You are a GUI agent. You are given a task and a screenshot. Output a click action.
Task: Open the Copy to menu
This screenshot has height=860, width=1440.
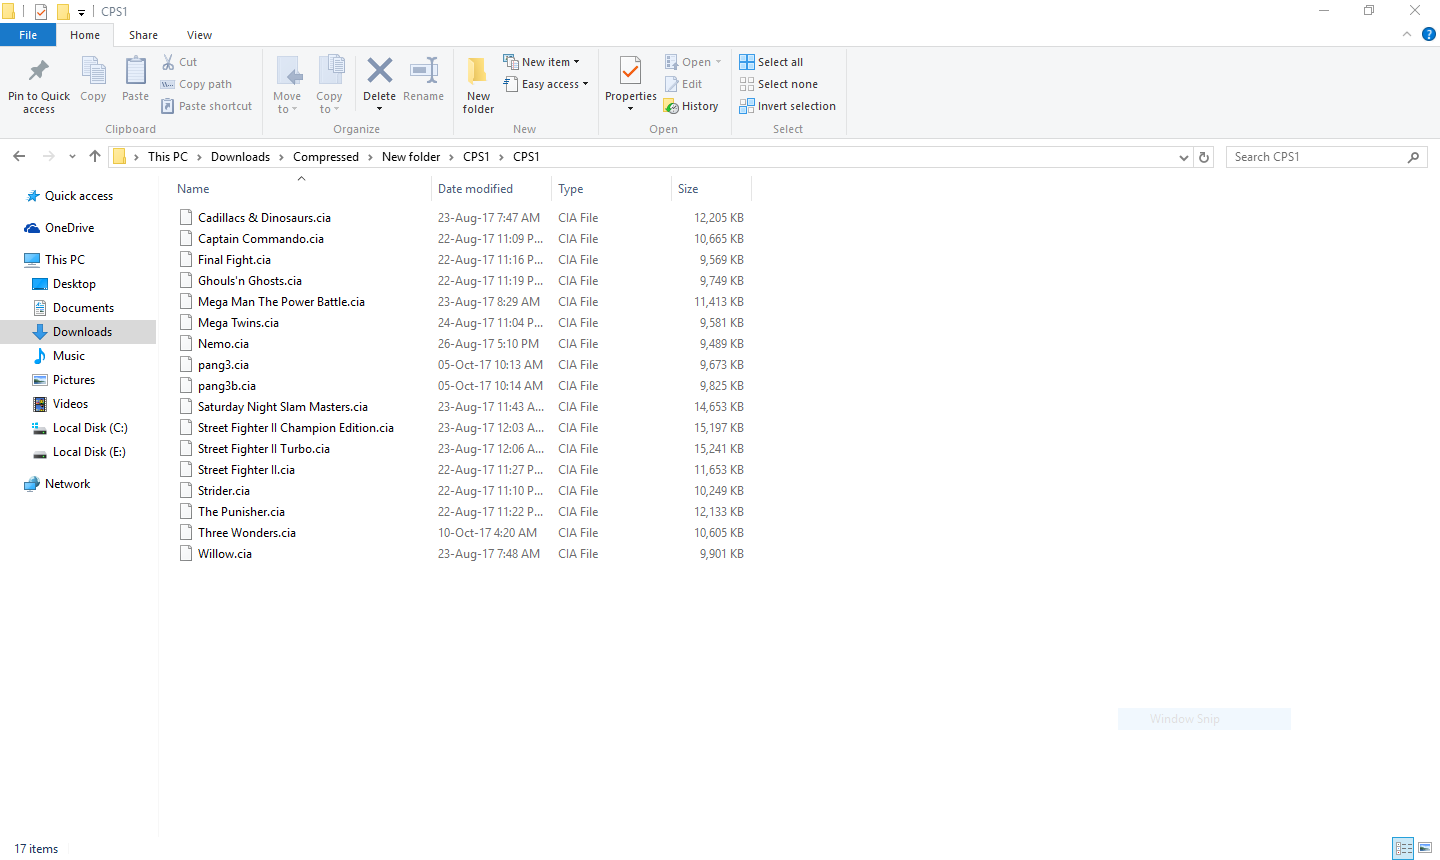329,85
